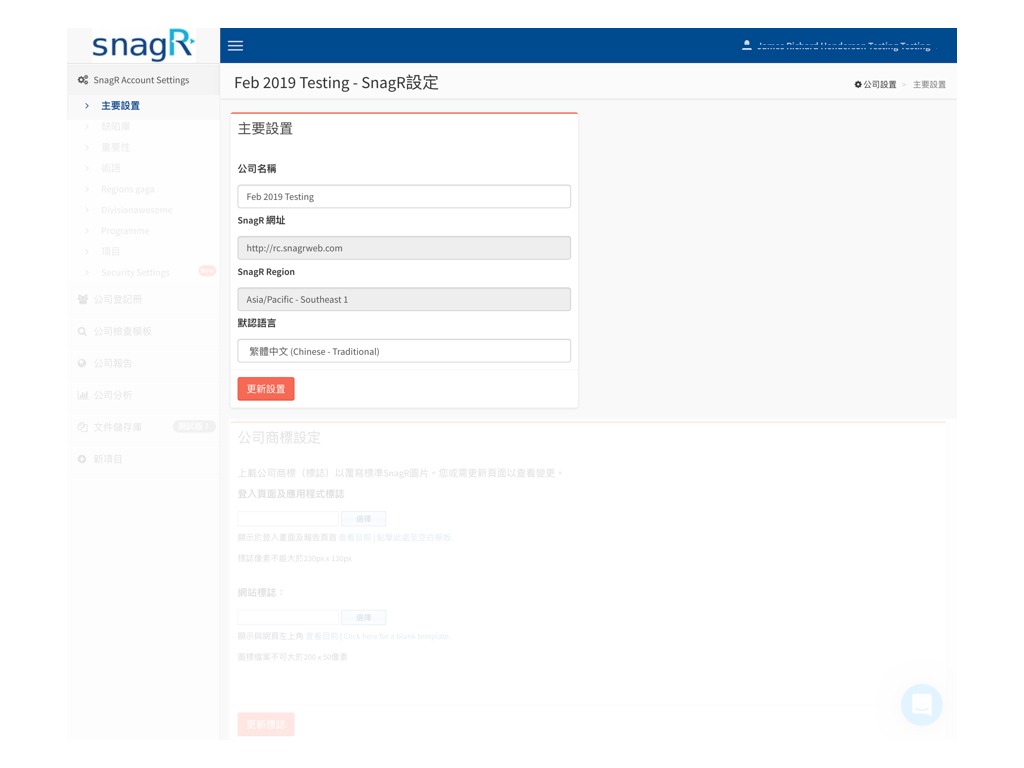Screen dimensions: 1024x768
Task: Open SnagR Account Settings section
Action: [x=143, y=80]
